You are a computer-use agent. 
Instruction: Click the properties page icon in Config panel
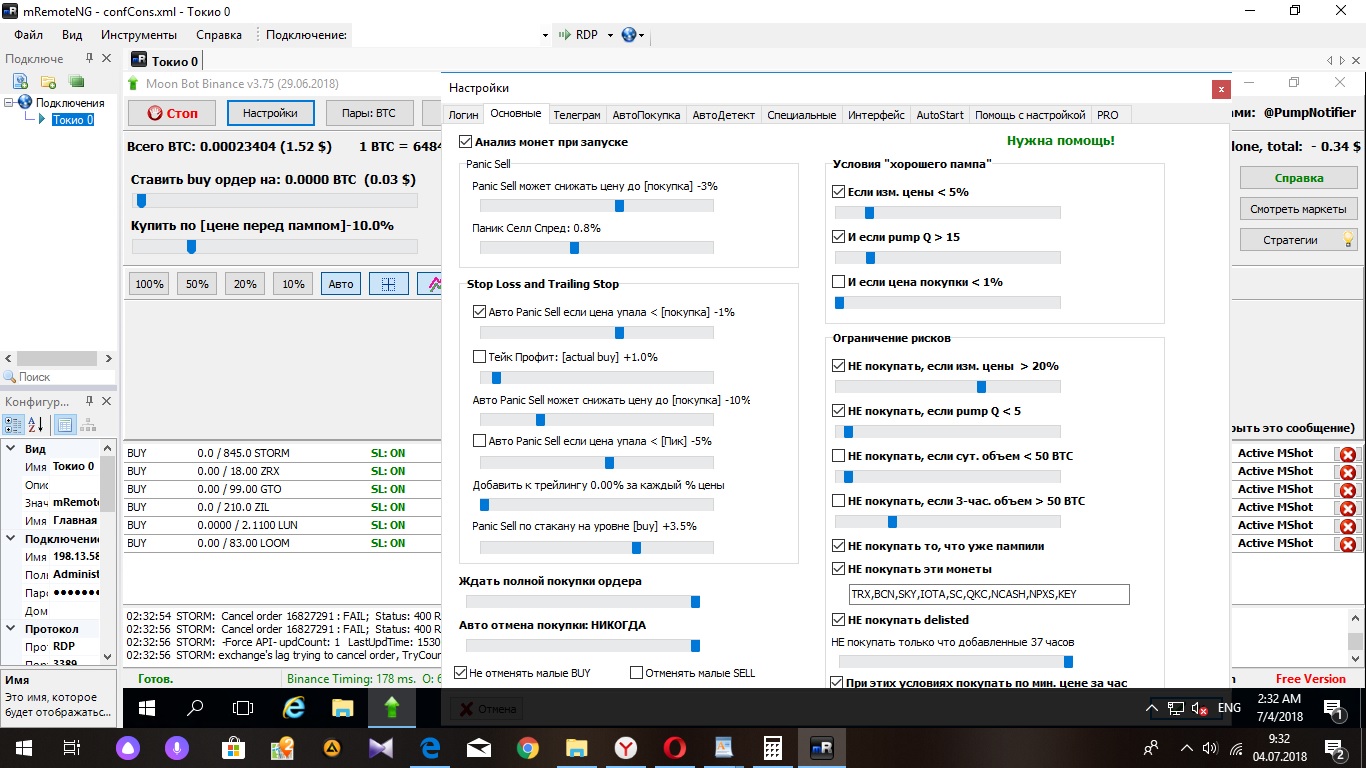click(x=65, y=425)
